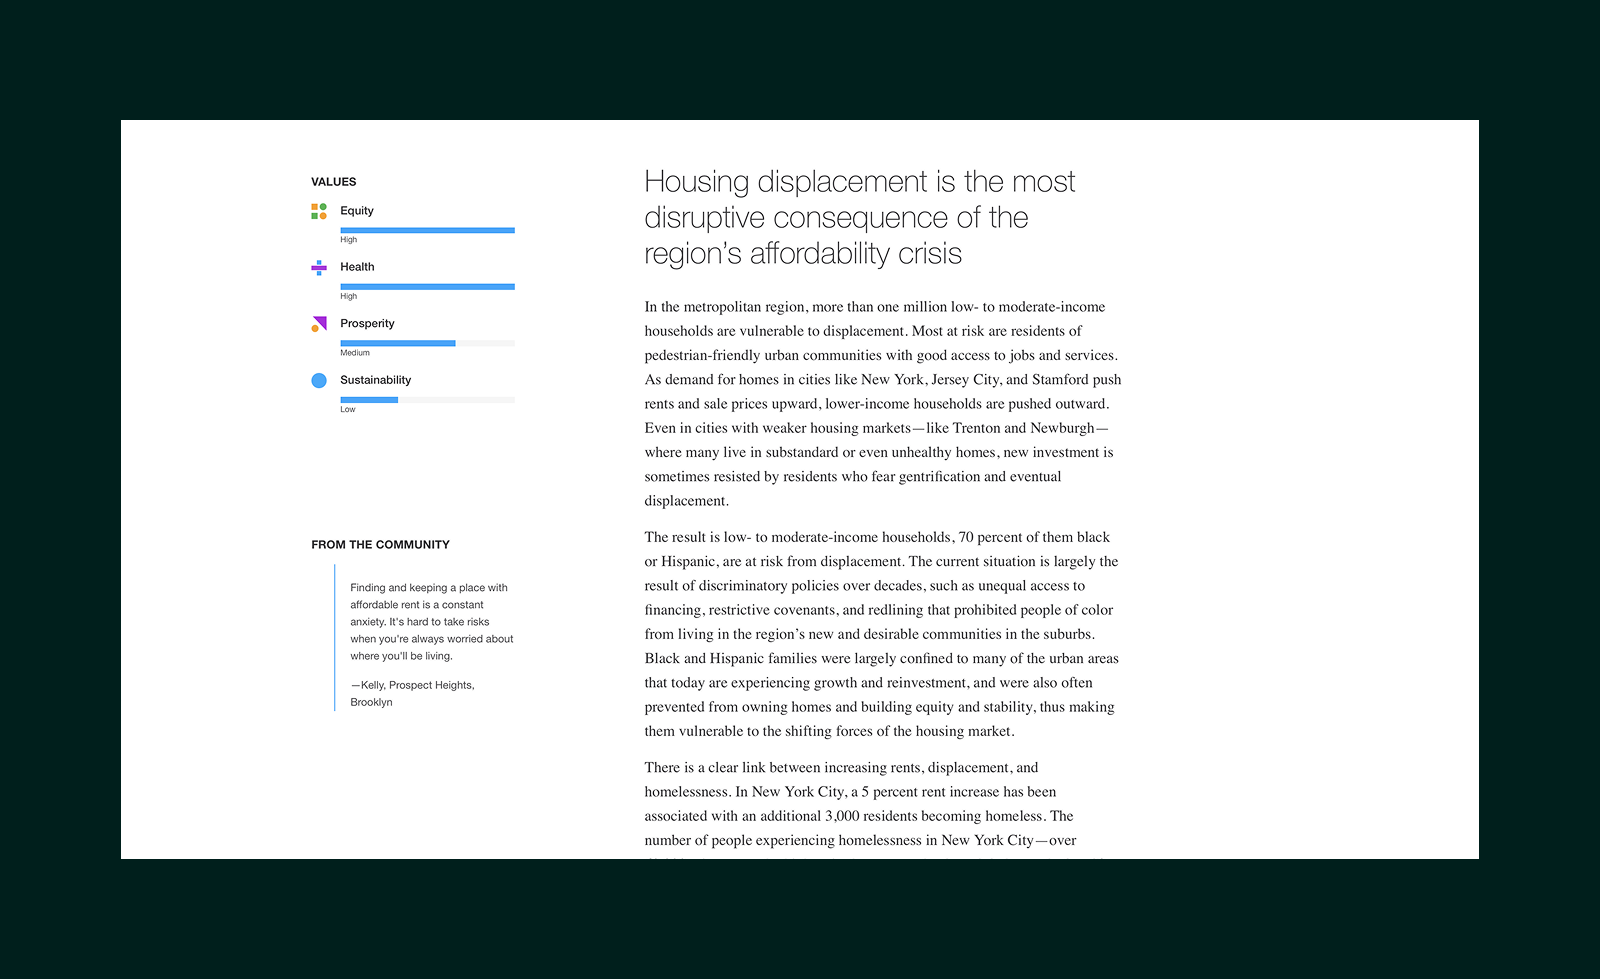Click the Low label under Sustainability
Image resolution: width=1600 pixels, height=979 pixels.
tap(347, 409)
